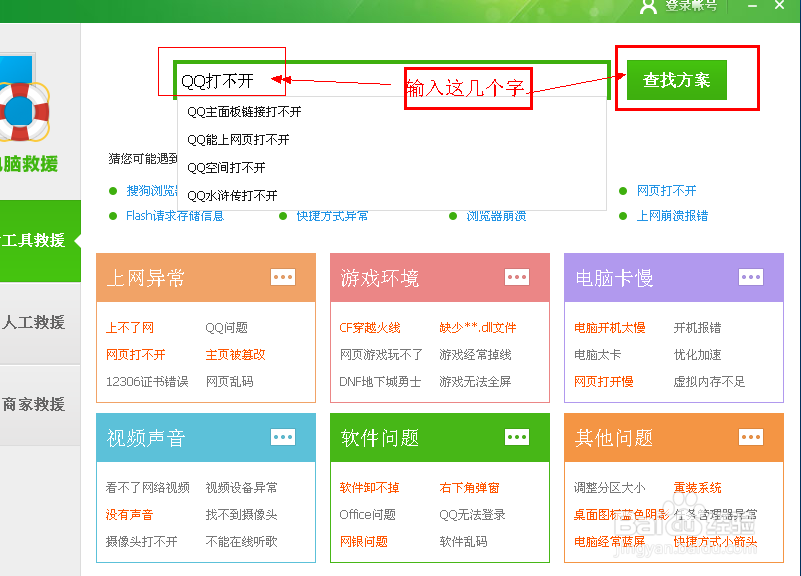801x576 pixels.
Task: Click 虚拟内存不足 entry
Action: [709, 382]
